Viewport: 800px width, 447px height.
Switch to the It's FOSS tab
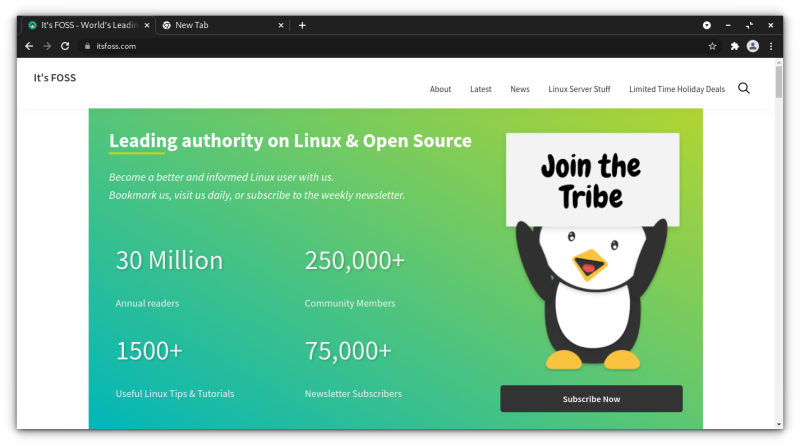pyautogui.click(x=89, y=25)
